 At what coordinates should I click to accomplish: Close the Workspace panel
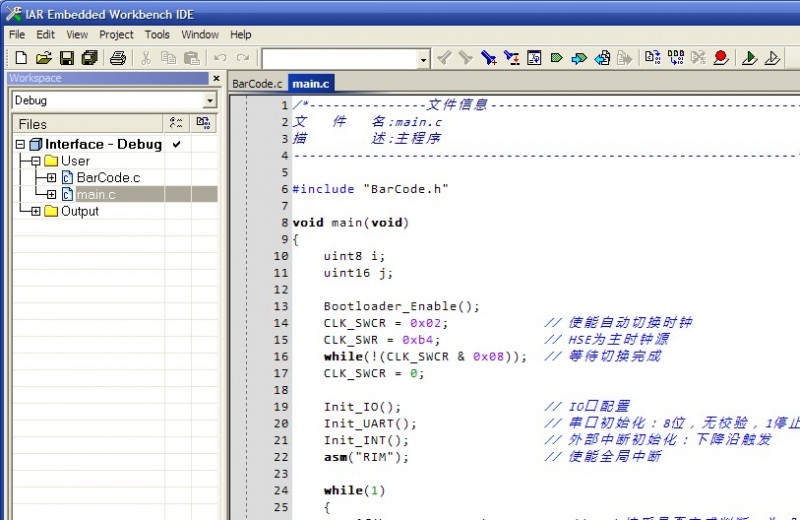tap(215, 78)
